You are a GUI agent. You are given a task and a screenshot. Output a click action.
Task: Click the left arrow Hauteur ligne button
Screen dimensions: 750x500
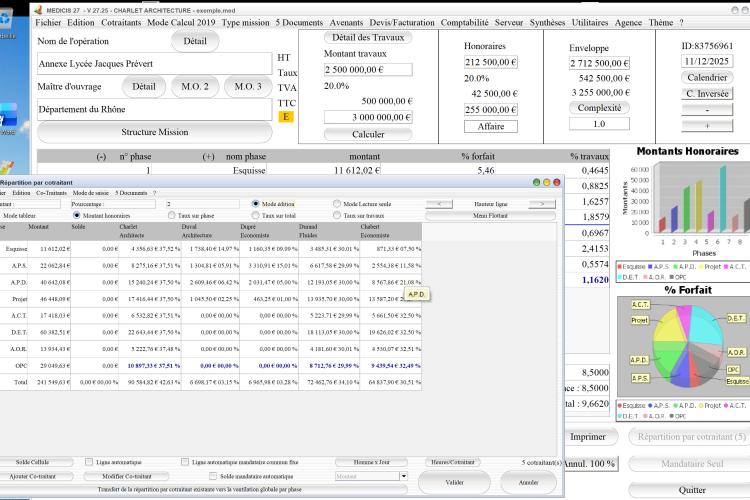point(439,204)
